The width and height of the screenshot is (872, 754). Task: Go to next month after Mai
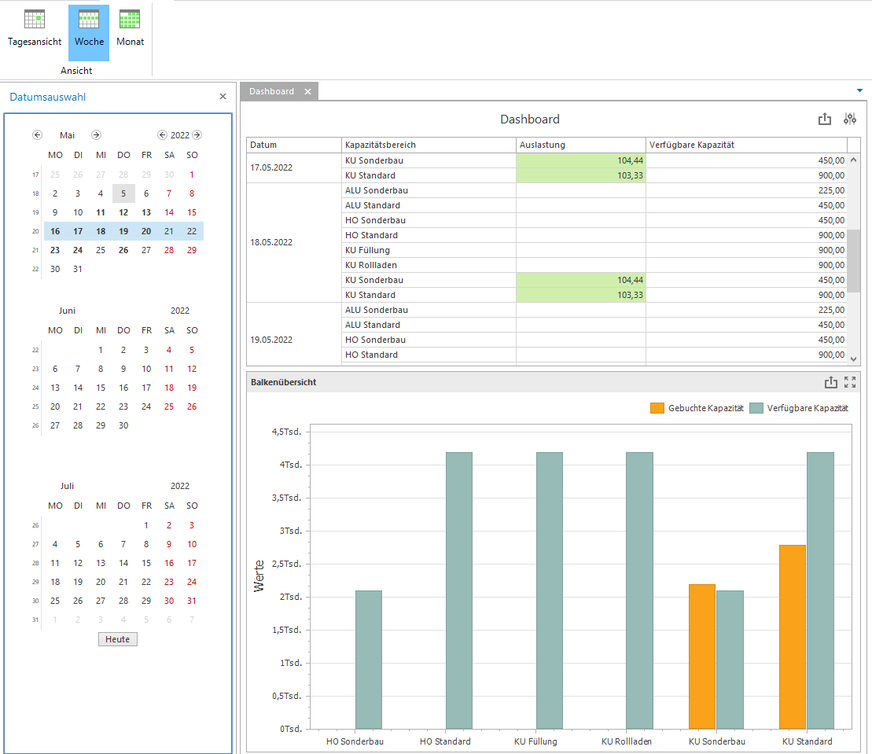(x=96, y=135)
